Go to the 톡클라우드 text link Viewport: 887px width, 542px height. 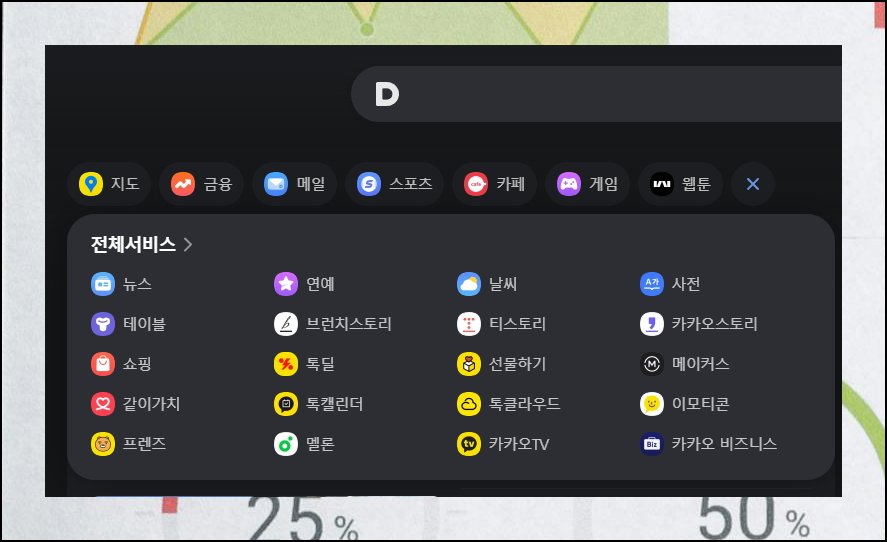tap(524, 404)
